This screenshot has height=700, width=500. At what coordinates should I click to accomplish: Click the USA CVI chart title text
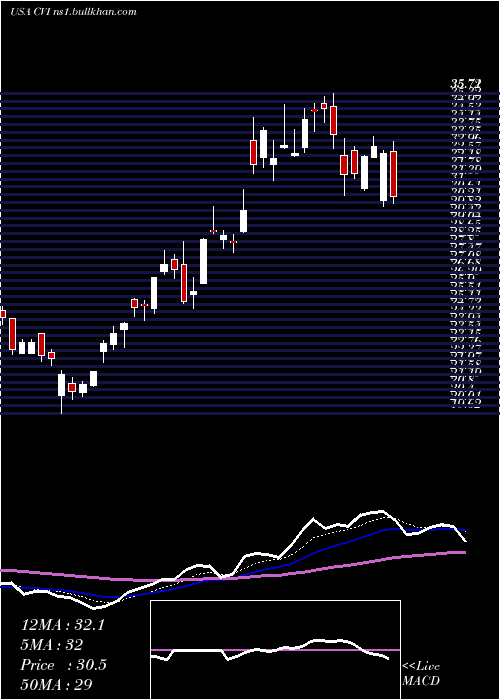[x=73, y=12]
